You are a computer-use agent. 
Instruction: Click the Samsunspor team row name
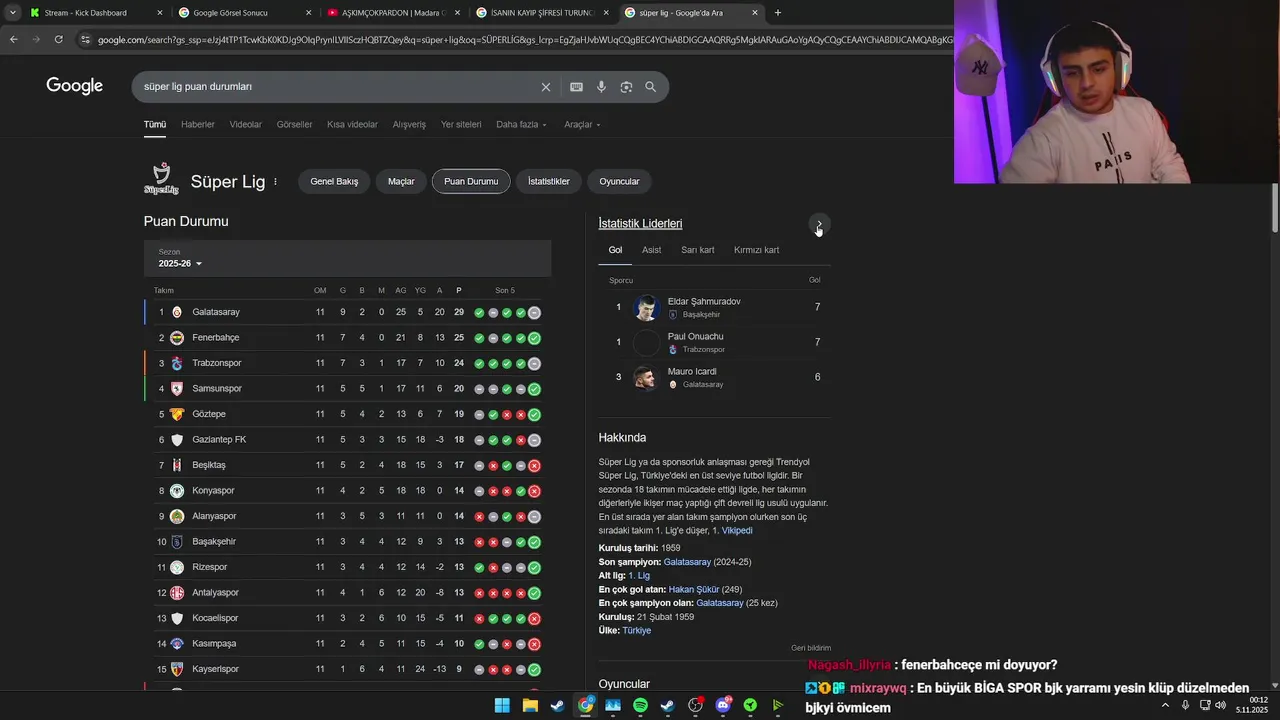pyautogui.click(x=217, y=389)
